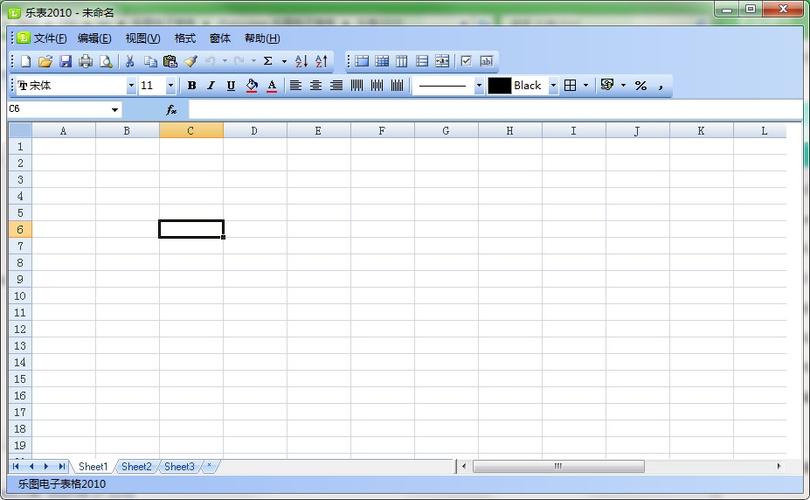
Task: Switch to the Sheet3 tab
Action: (x=179, y=467)
